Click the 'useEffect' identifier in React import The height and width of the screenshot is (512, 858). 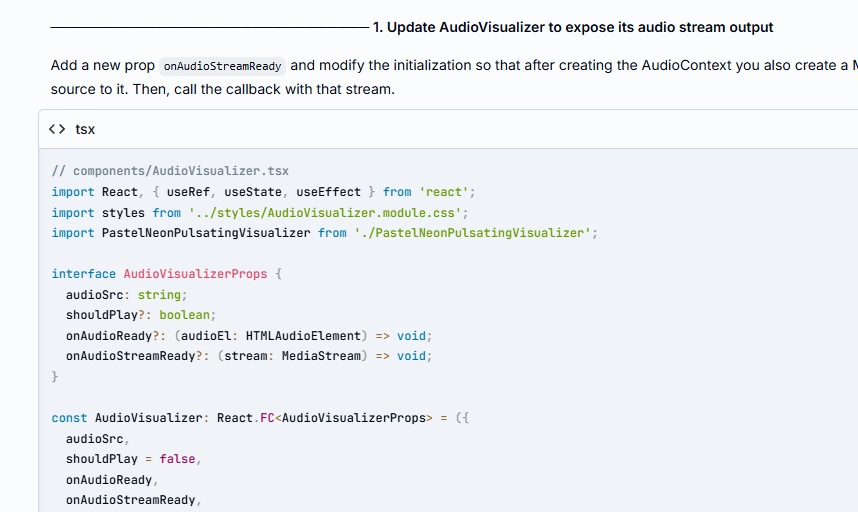pyautogui.click(x=328, y=192)
